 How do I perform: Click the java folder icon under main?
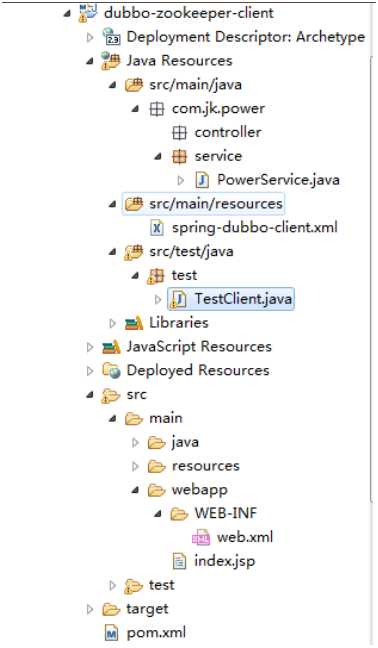[x=157, y=442]
